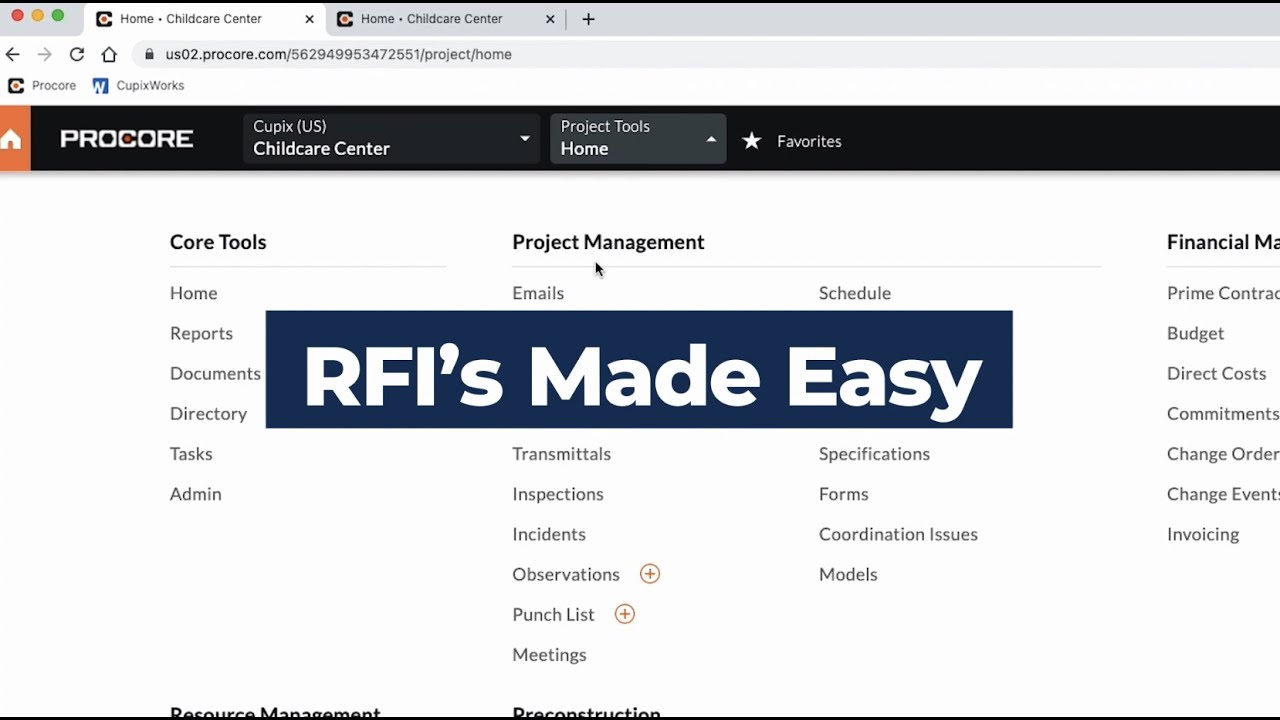Click the orange Procore home icon
This screenshot has height=720, width=1280.
[x=12, y=139]
